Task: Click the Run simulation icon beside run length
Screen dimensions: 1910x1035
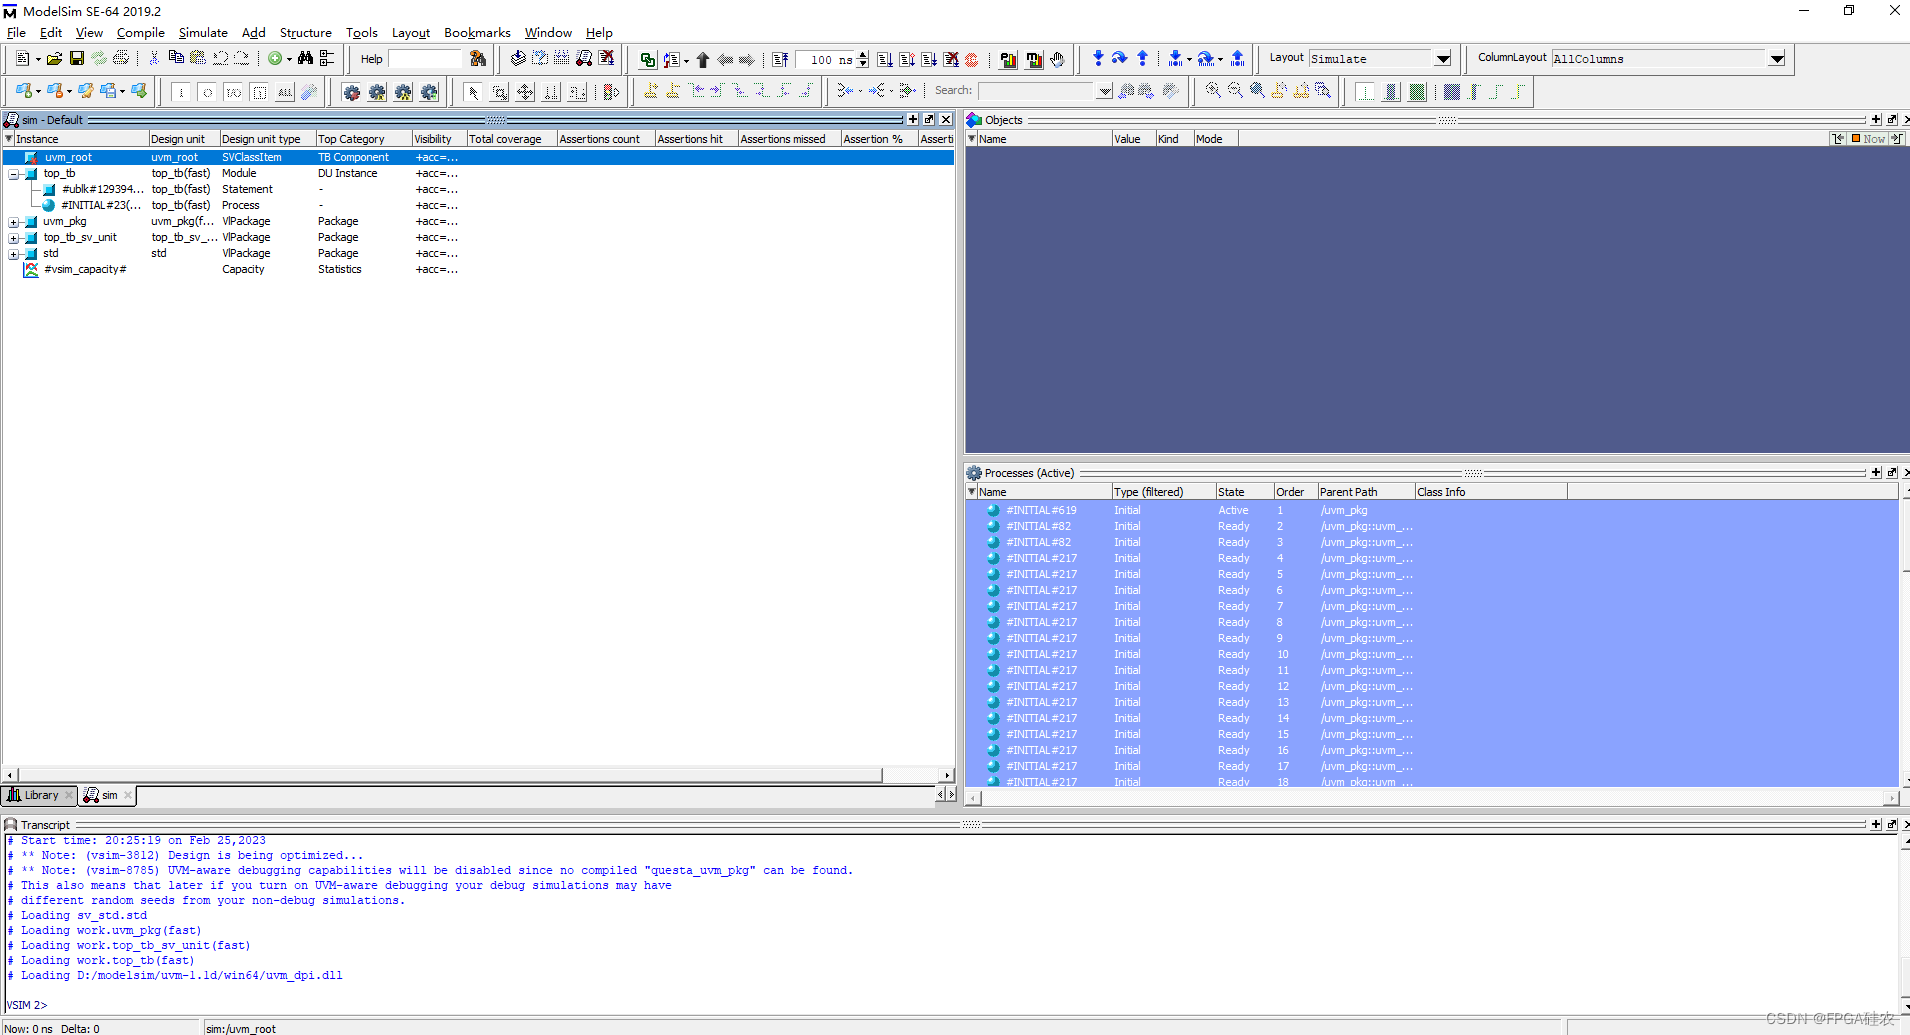Action: pos(885,59)
